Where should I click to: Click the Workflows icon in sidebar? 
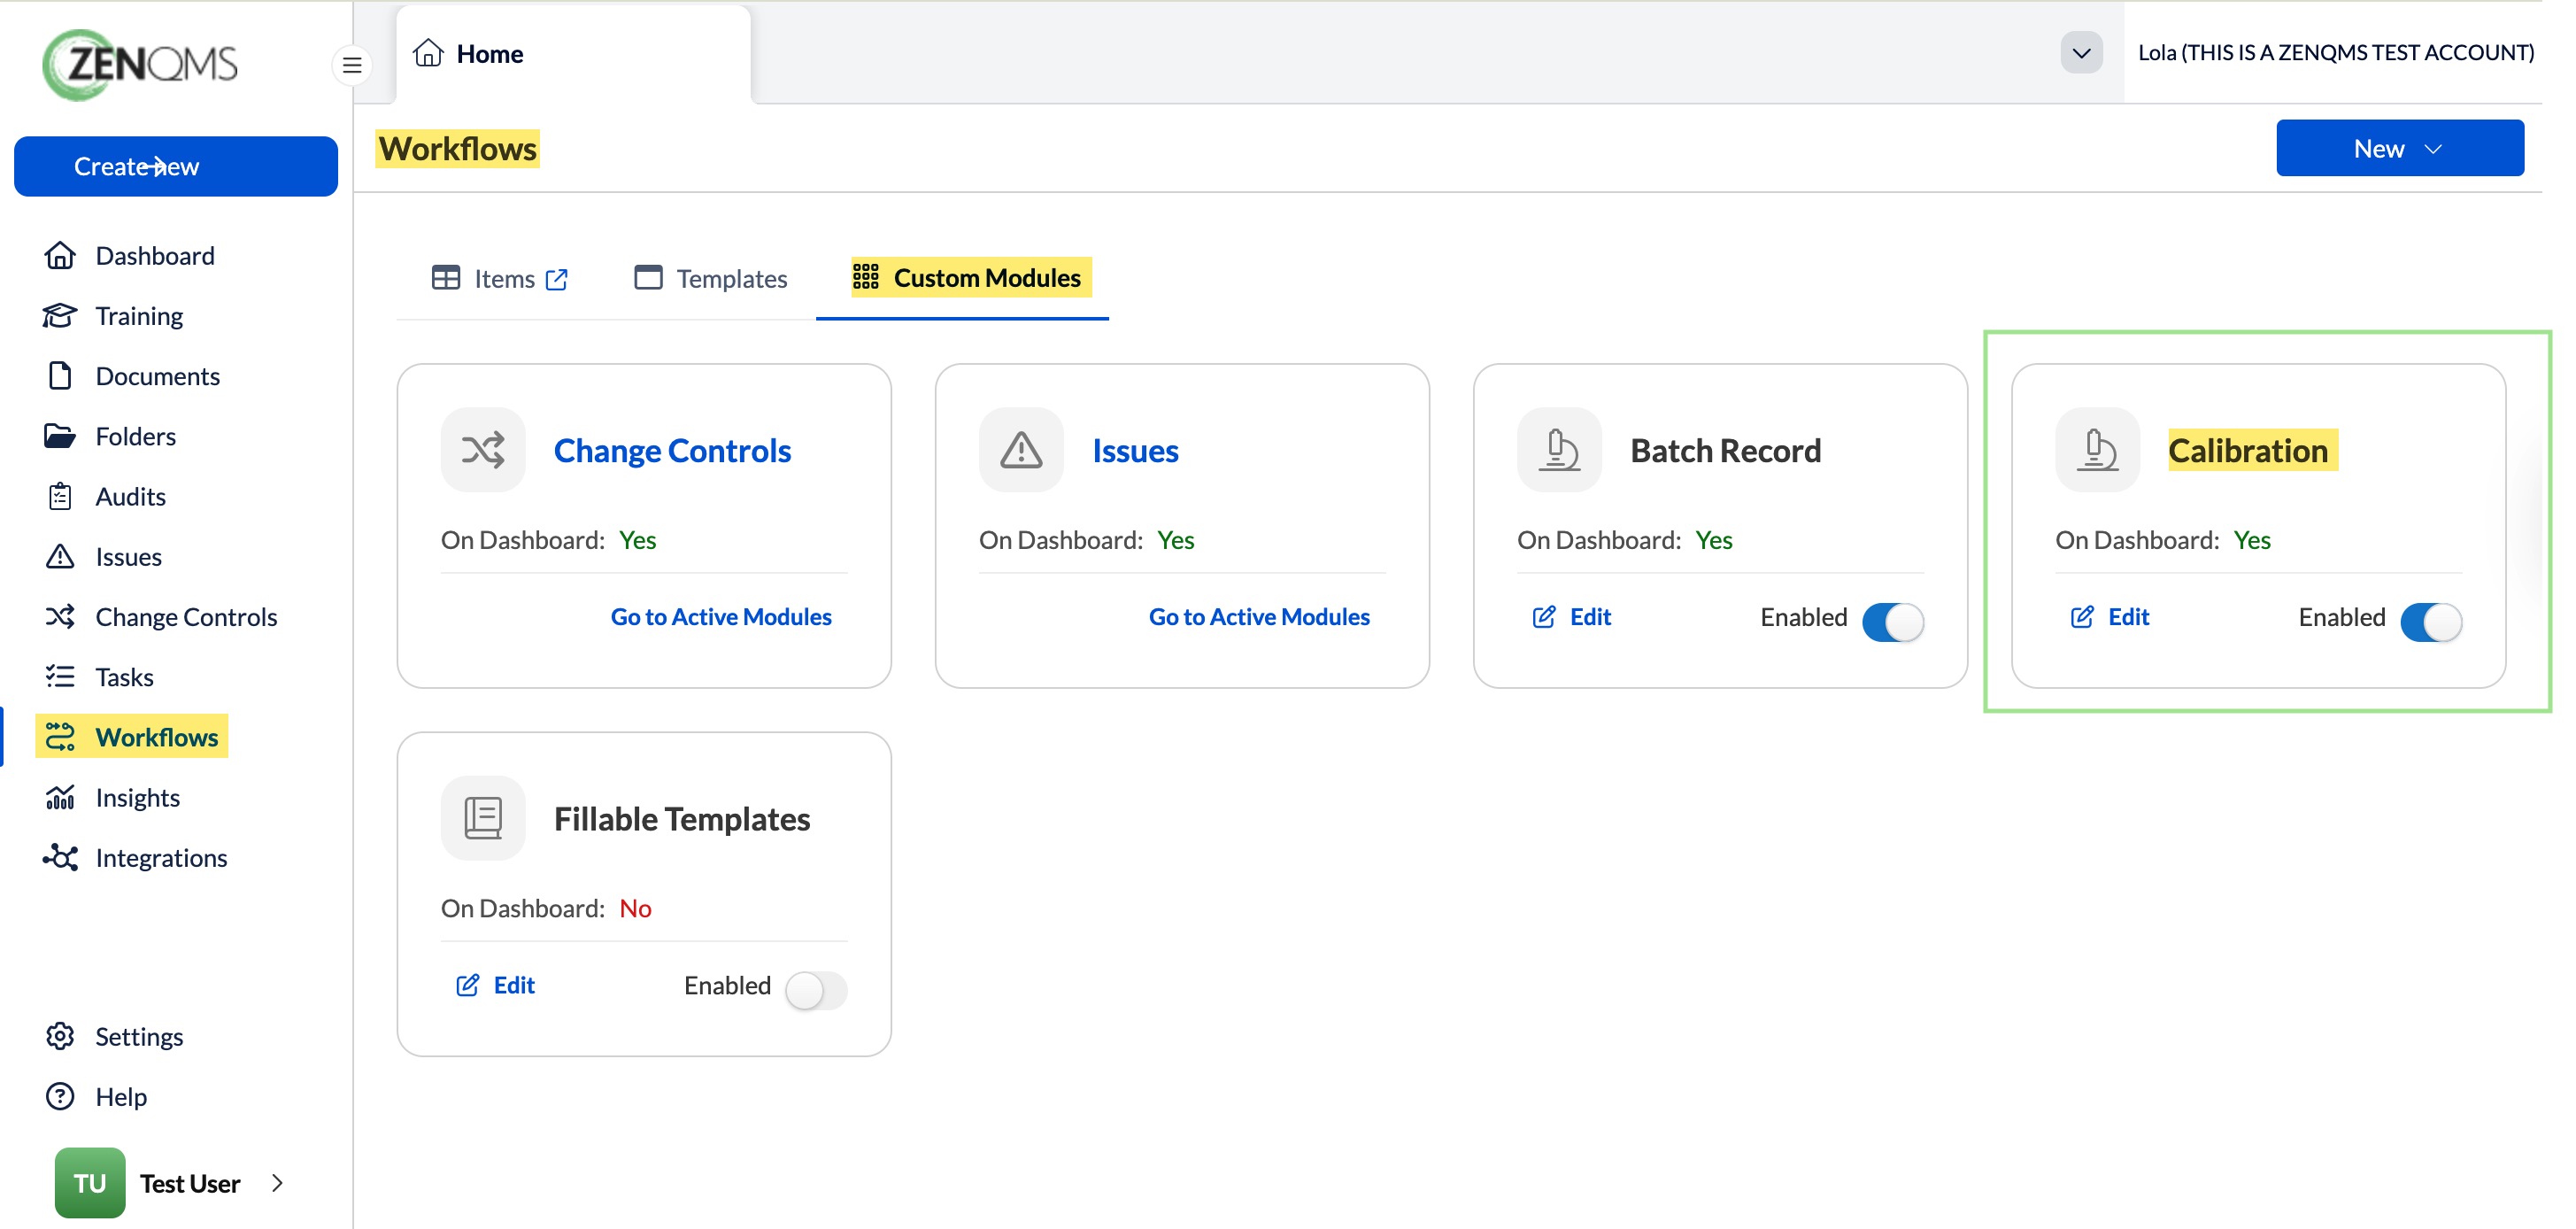pos(60,736)
